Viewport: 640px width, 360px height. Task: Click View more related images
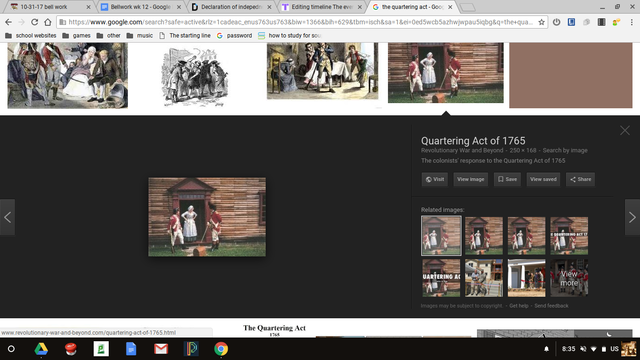click(569, 278)
